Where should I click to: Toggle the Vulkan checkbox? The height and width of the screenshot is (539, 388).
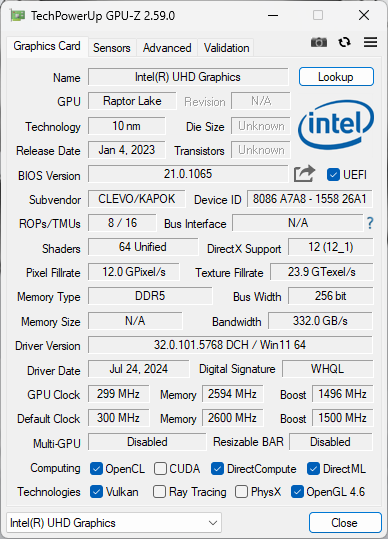point(96,492)
